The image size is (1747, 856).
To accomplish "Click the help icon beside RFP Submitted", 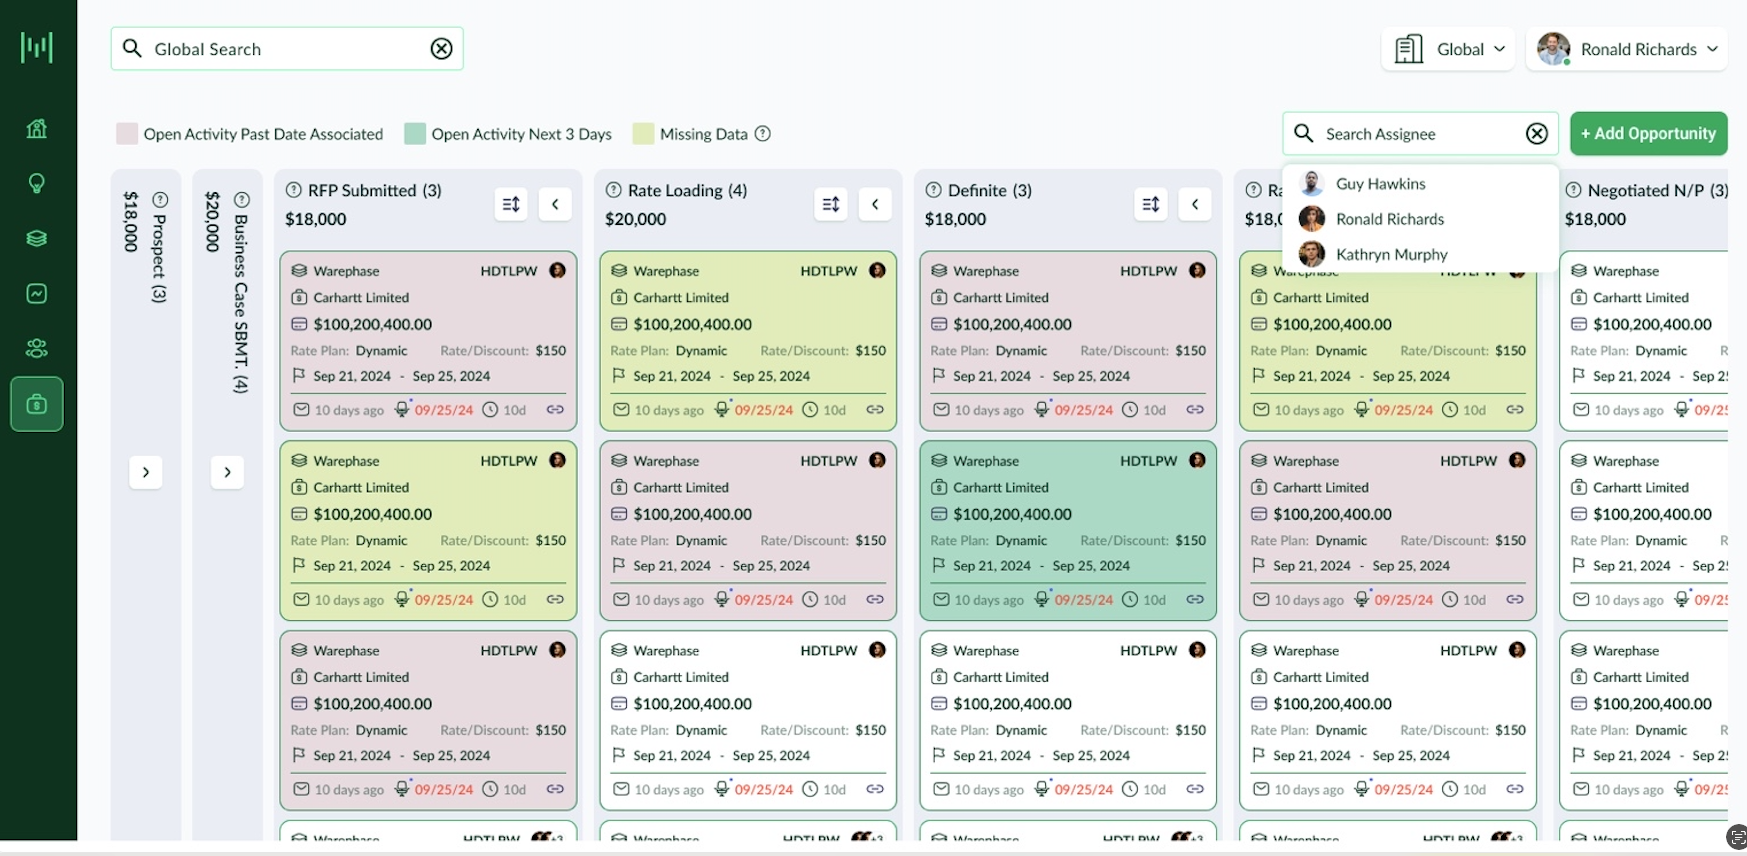I will coord(294,190).
